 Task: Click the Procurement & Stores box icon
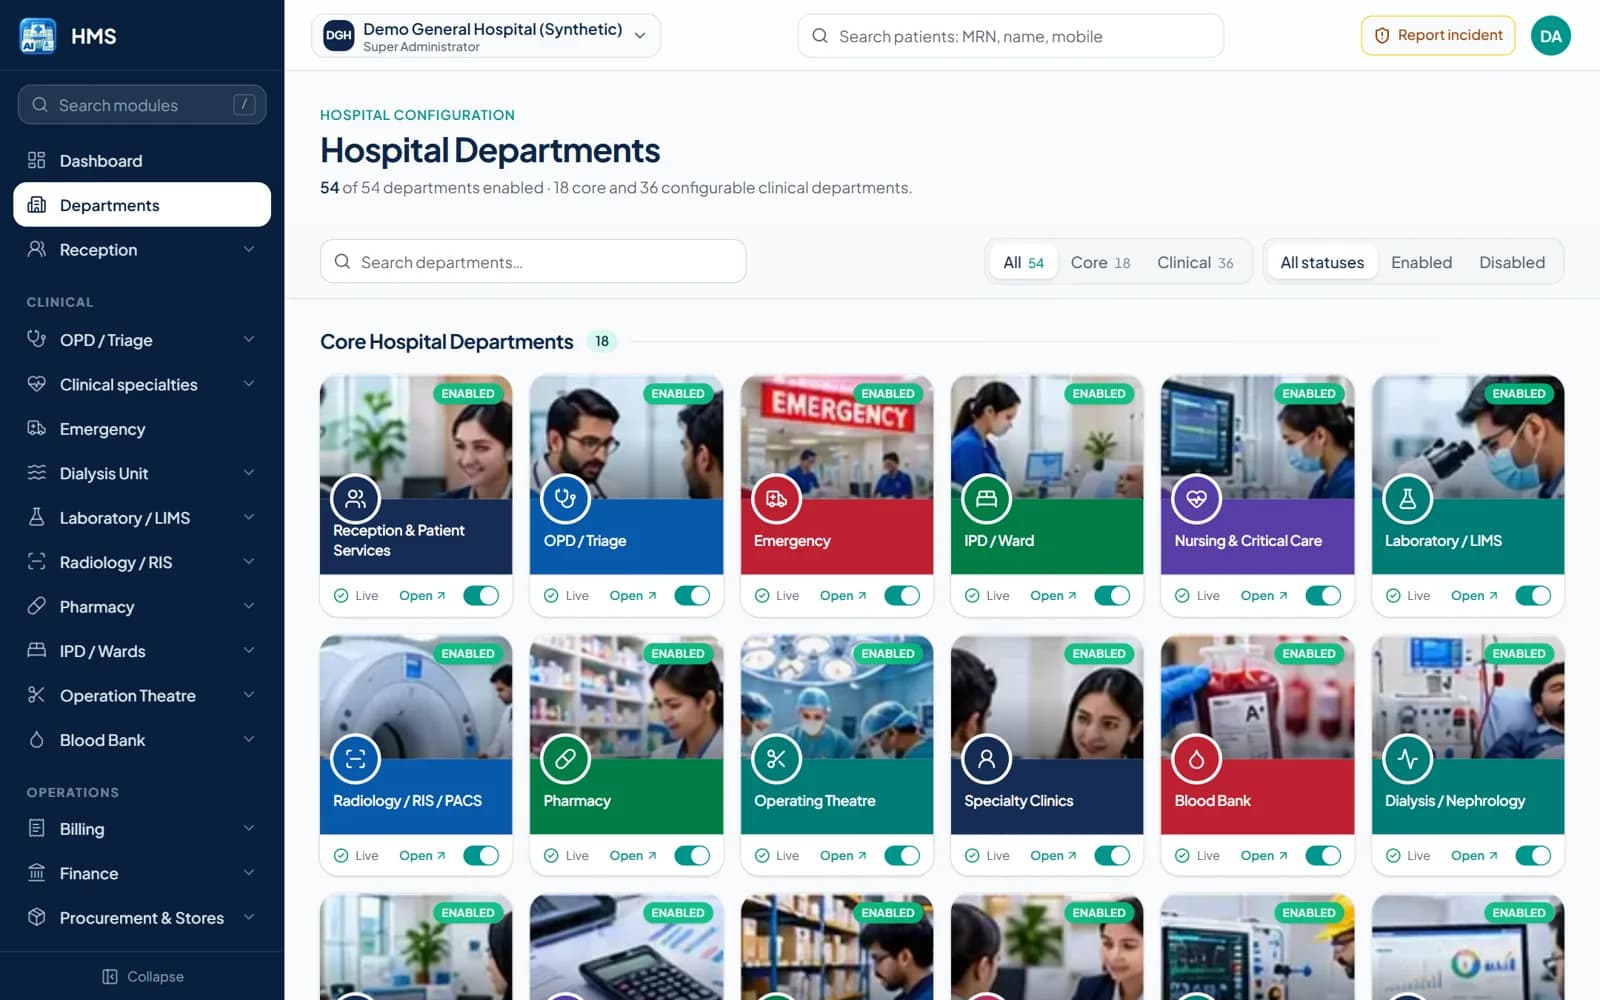[x=37, y=917]
